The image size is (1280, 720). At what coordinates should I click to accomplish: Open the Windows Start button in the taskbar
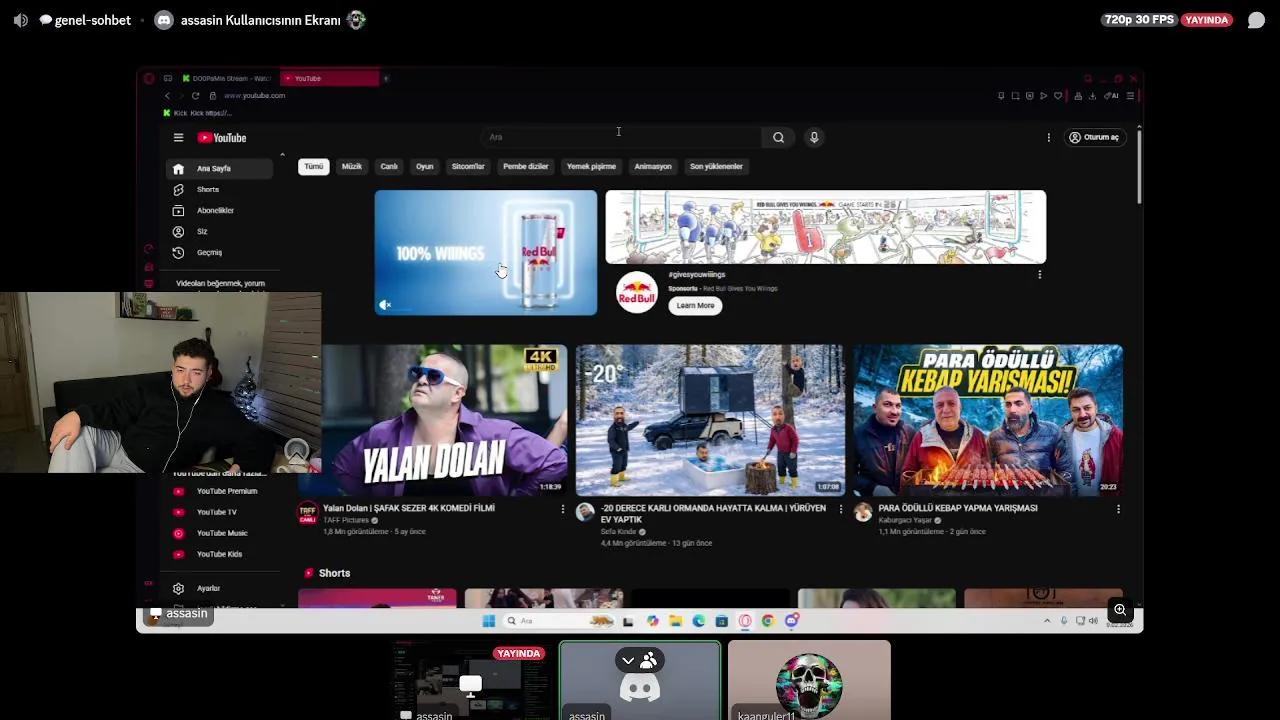pos(488,621)
